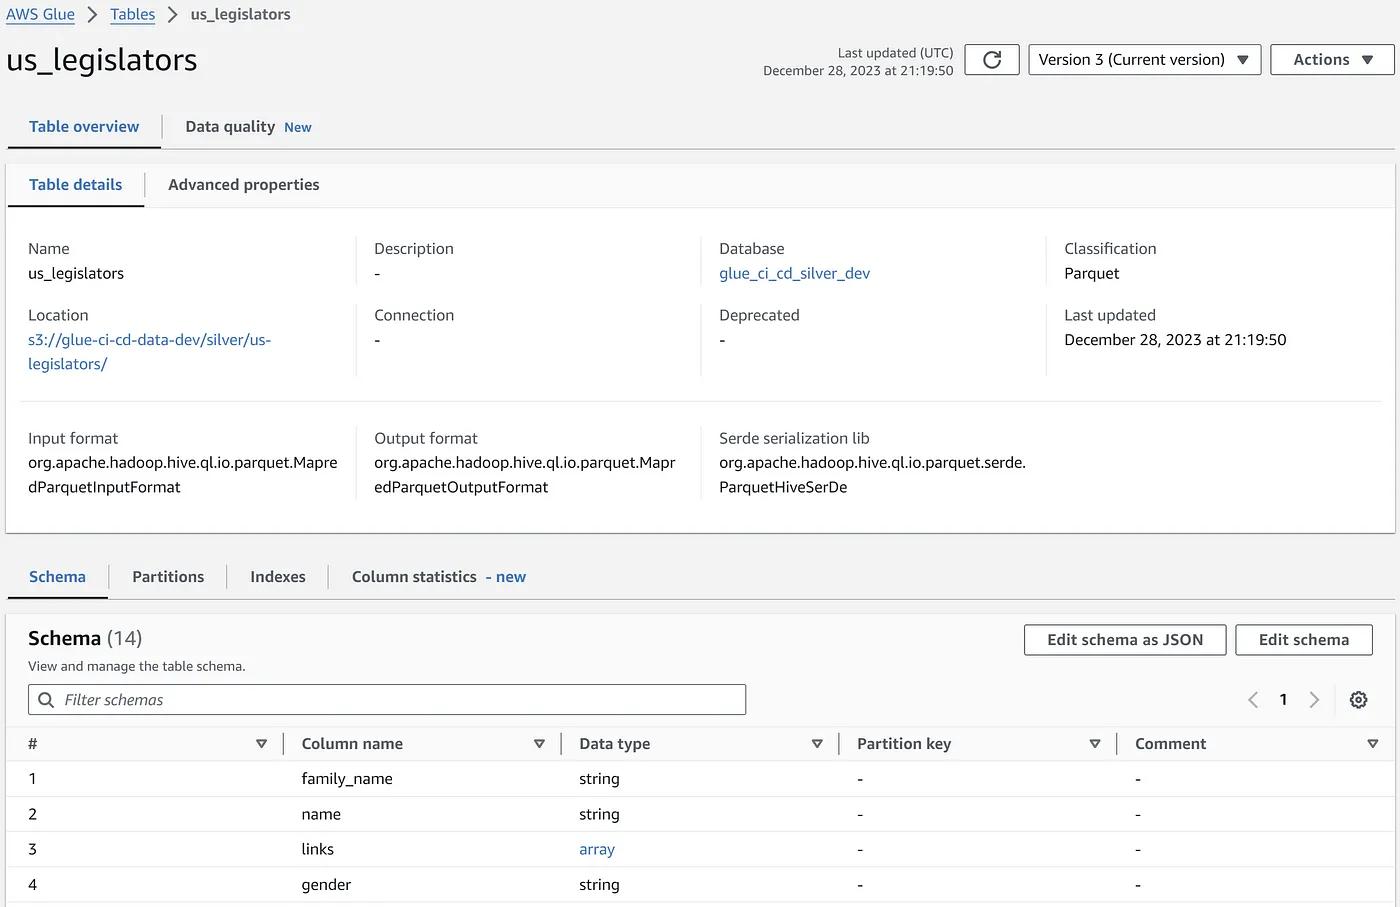The image size is (1400, 907).
Task: Select page number 1 in schema pagination
Action: click(1283, 700)
